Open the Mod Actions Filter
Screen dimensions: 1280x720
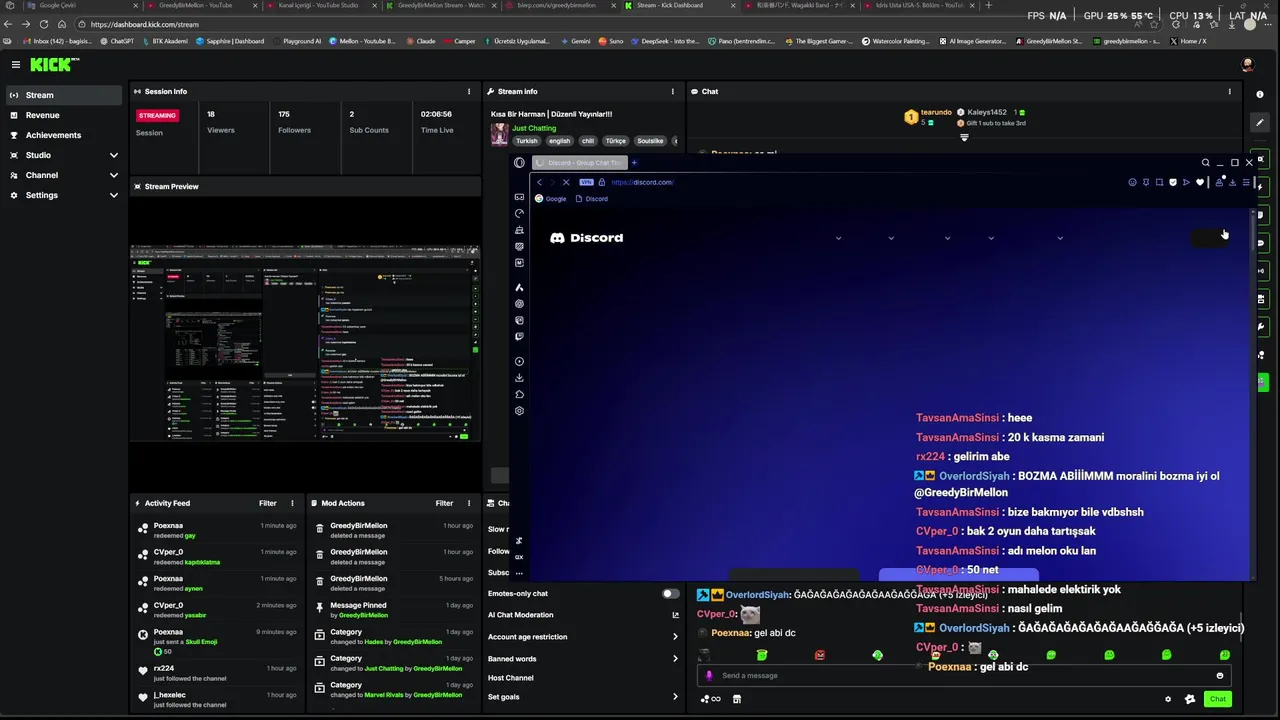coord(444,503)
